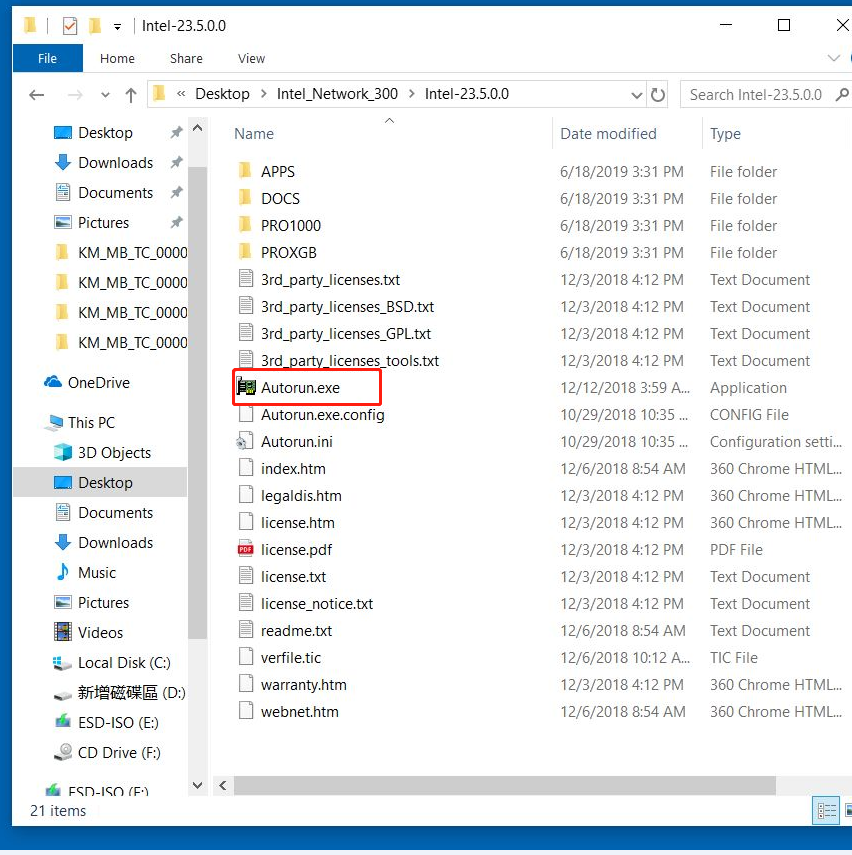Open 3D Objects in the navigation pane
852x855 pixels.
(x=112, y=453)
